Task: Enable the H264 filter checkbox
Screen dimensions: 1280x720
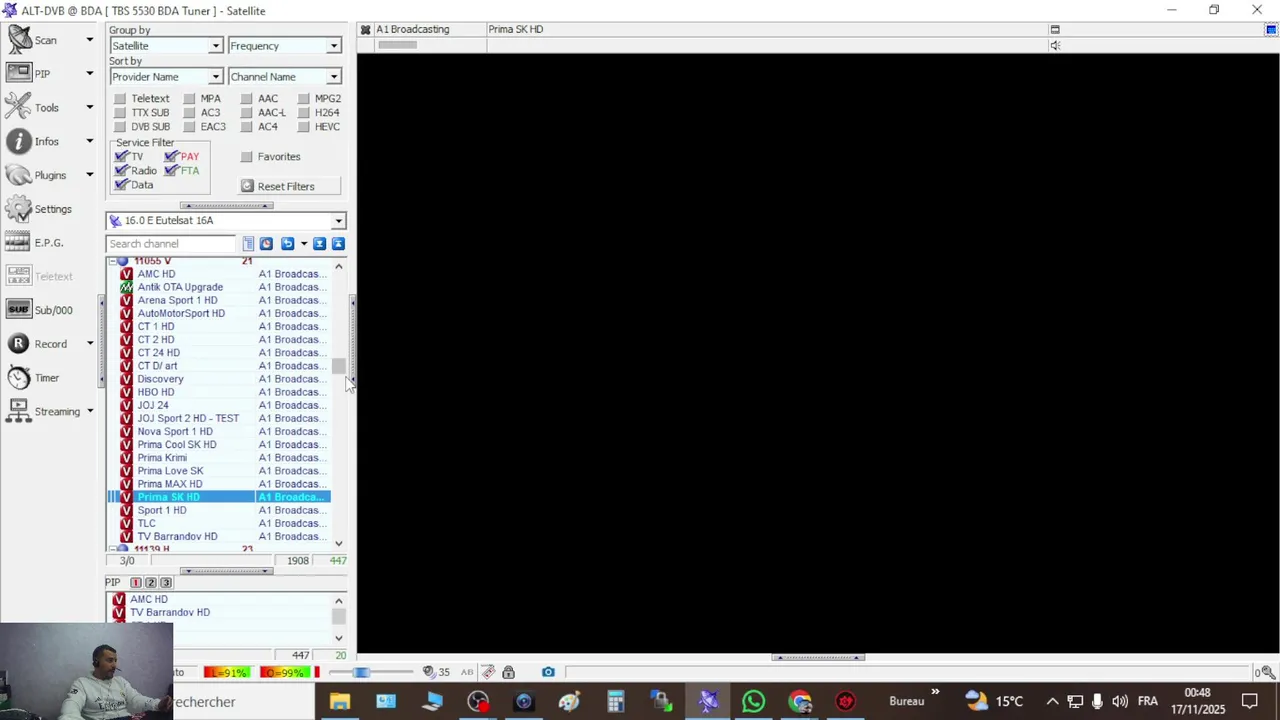Action: pos(304,113)
